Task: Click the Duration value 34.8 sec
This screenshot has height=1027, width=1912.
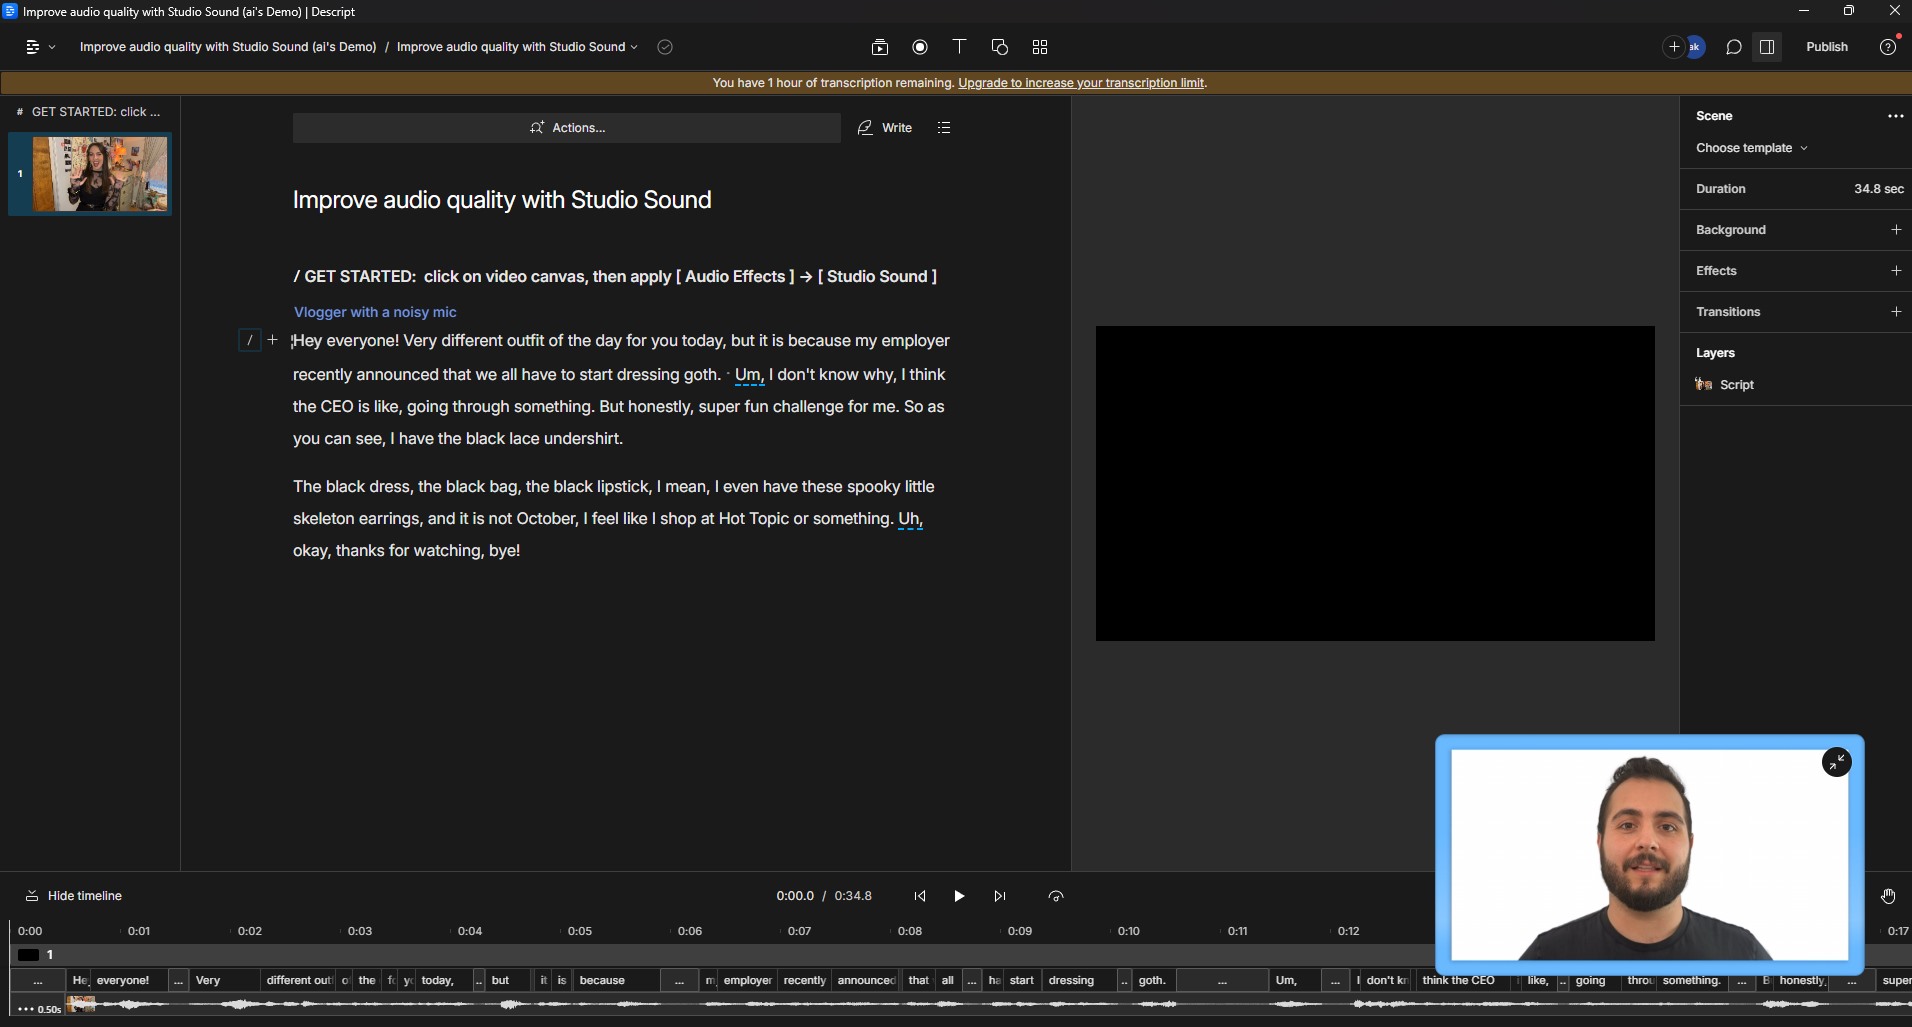Action: point(1878,189)
